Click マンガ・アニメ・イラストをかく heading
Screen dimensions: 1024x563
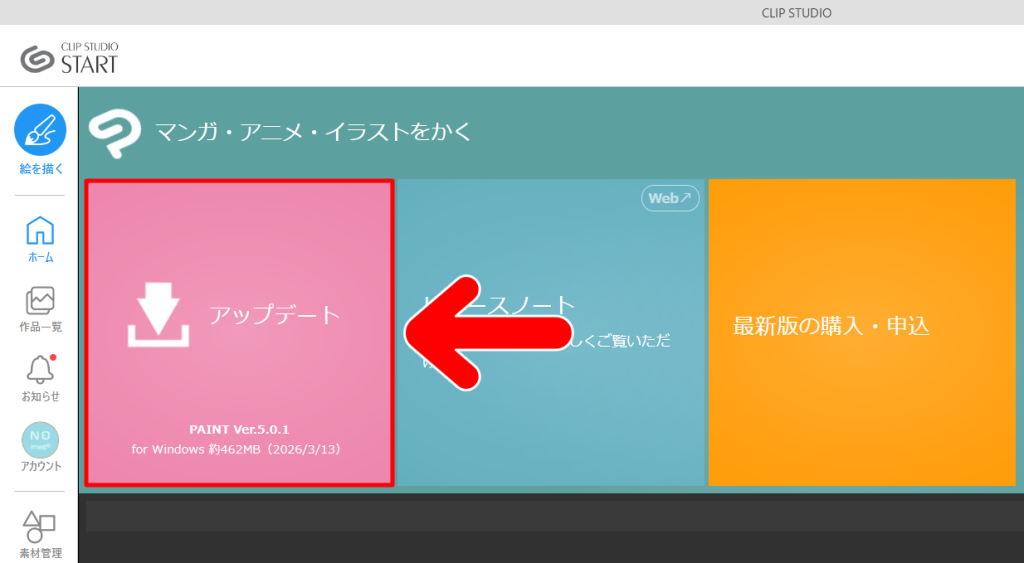(313, 132)
